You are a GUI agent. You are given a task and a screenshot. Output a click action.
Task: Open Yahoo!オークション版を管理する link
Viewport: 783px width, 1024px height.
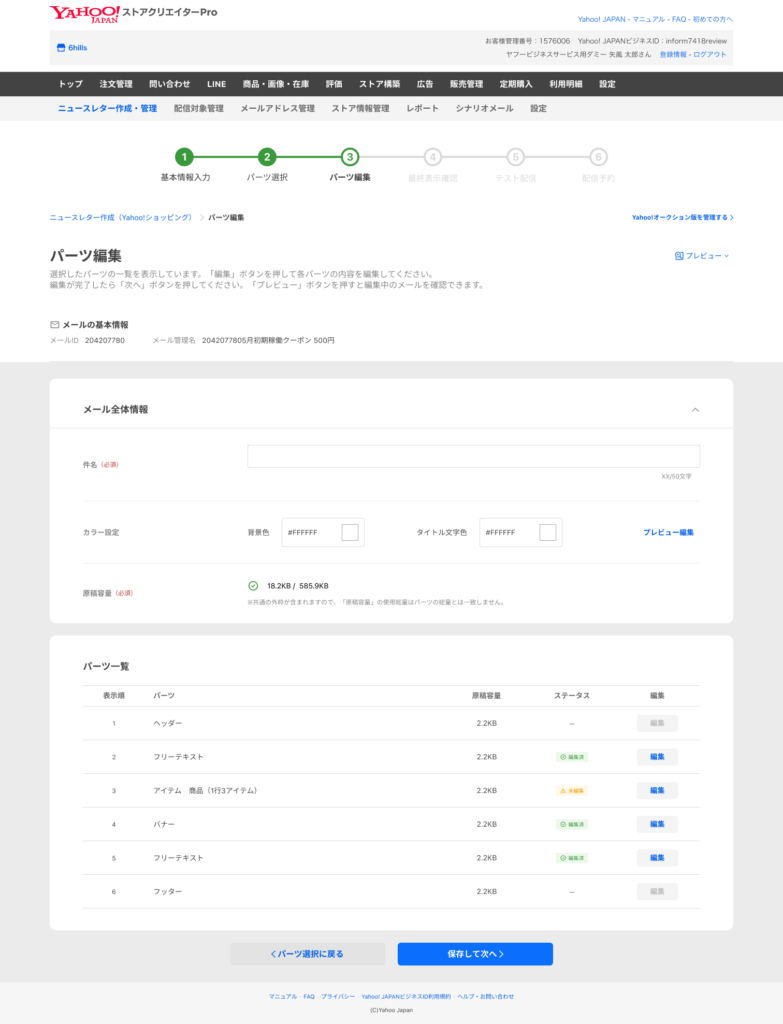(682, 217)
